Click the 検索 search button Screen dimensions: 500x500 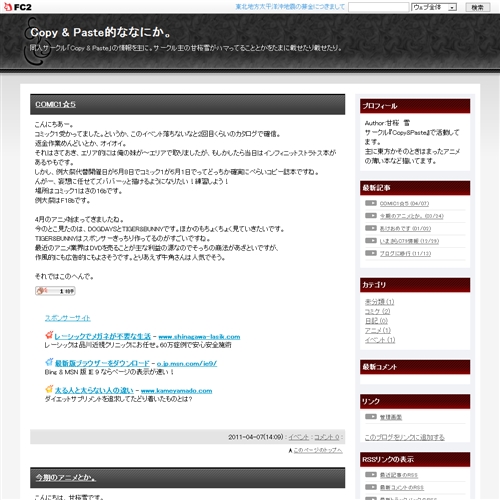(x=477, y=7)
